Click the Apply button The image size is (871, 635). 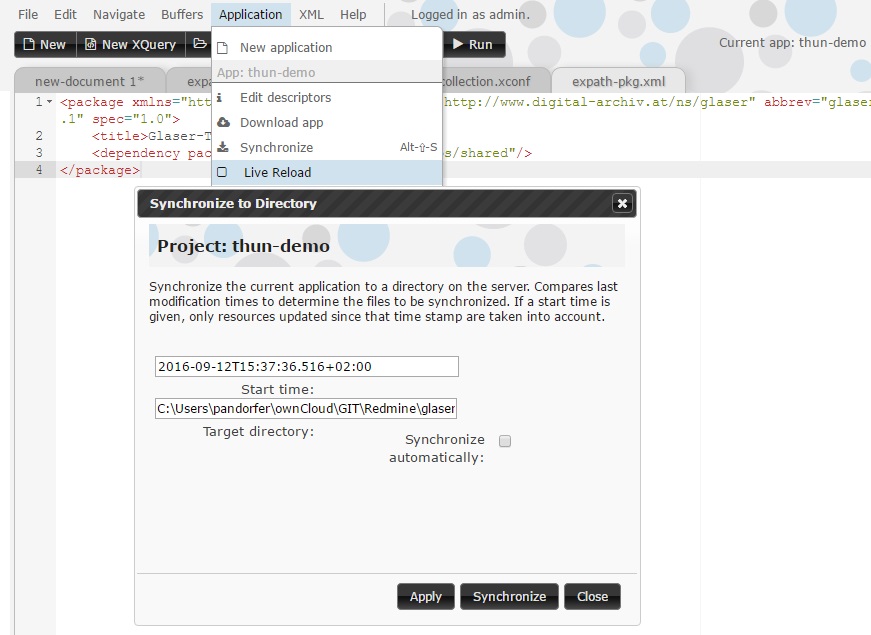click(426, 597)
